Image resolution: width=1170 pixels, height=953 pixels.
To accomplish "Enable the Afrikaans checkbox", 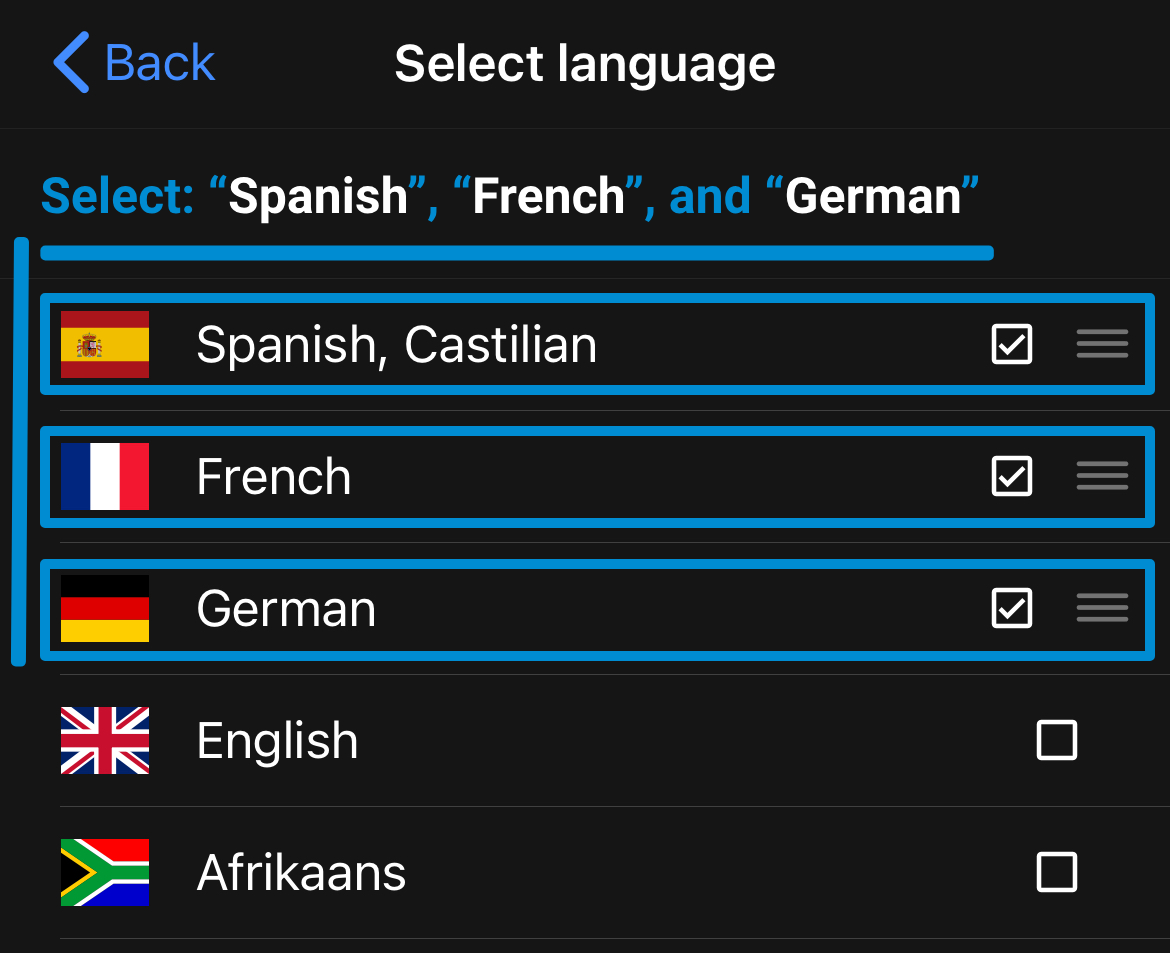I will click(1056, 872).
